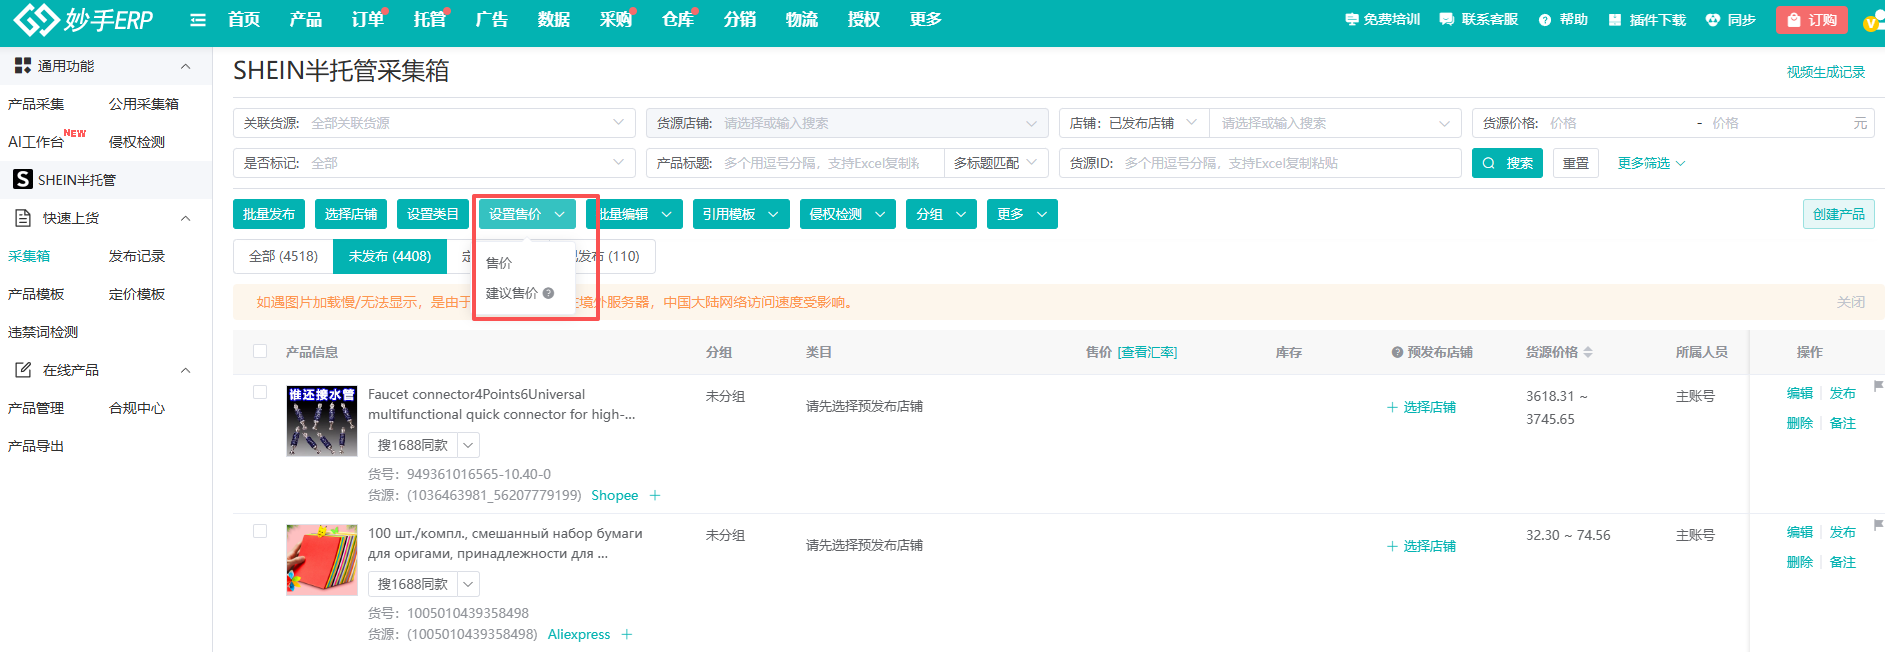Screen dimensions: 1885x652
Task: Check the Faucet connector product row
Action: coord(260,392)
